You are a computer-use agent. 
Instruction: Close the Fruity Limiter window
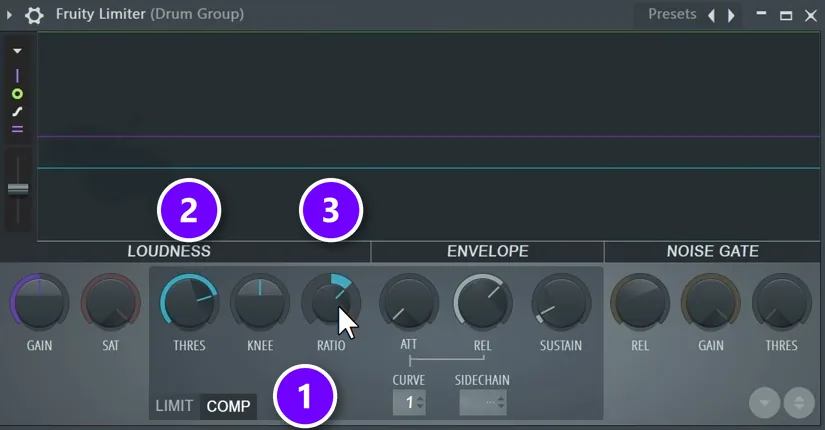[x=811, y=15]
